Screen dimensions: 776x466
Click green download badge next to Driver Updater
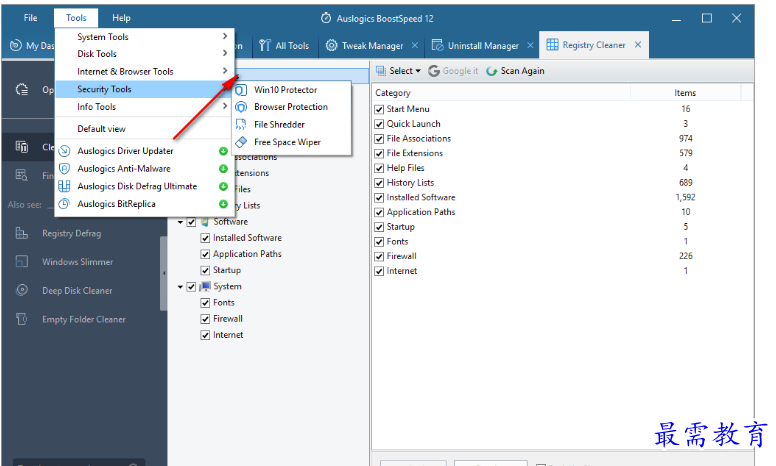tap(223, 151)
